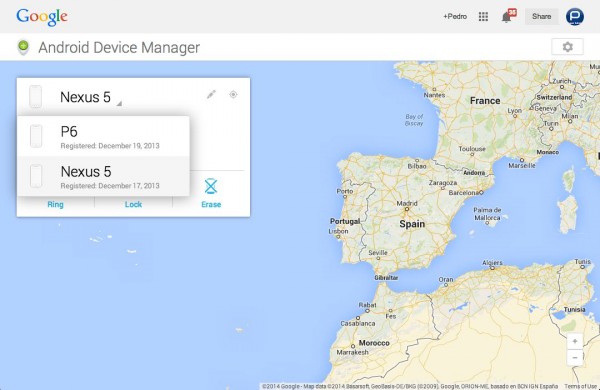
Task: Click the Share button
Action: click(541, 16)
